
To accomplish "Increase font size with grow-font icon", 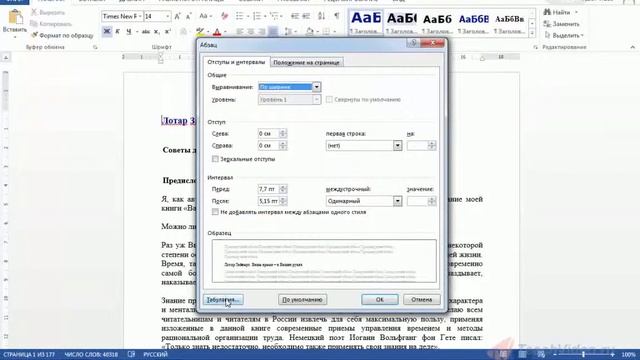I will pyautogui.click(x=178, y=16).
